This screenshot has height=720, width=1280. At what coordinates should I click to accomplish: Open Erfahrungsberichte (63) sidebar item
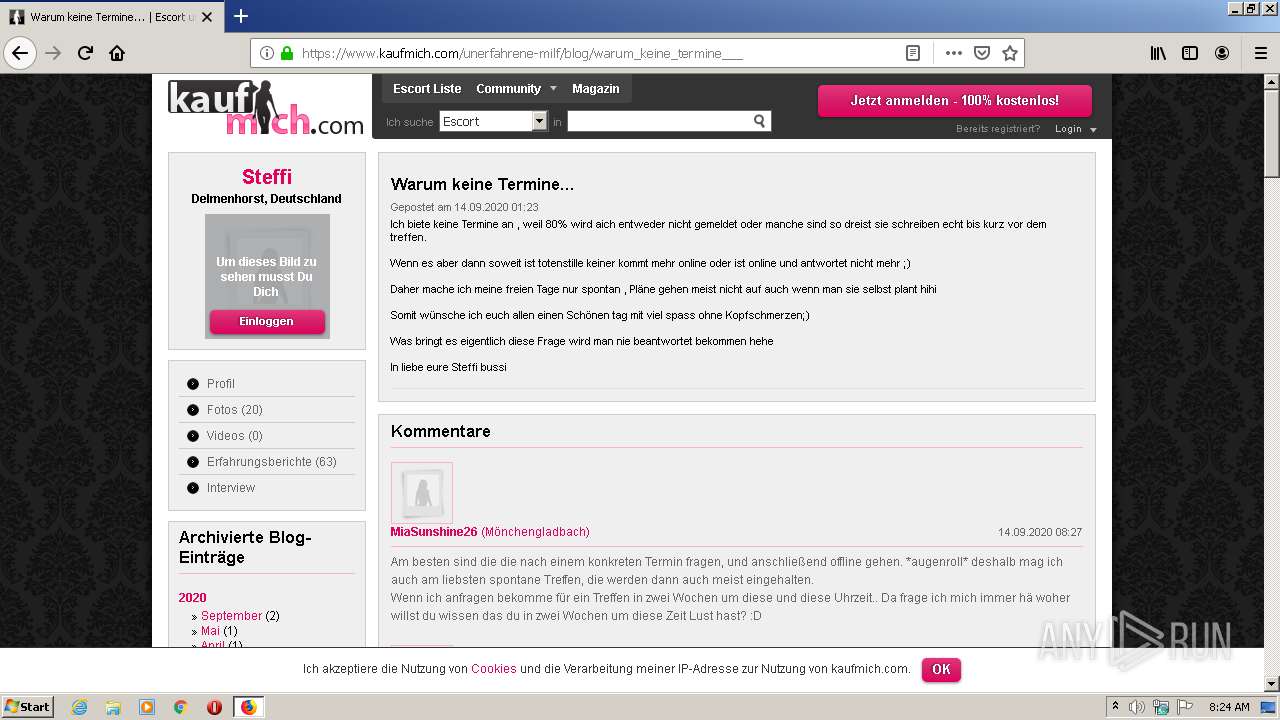272,462
